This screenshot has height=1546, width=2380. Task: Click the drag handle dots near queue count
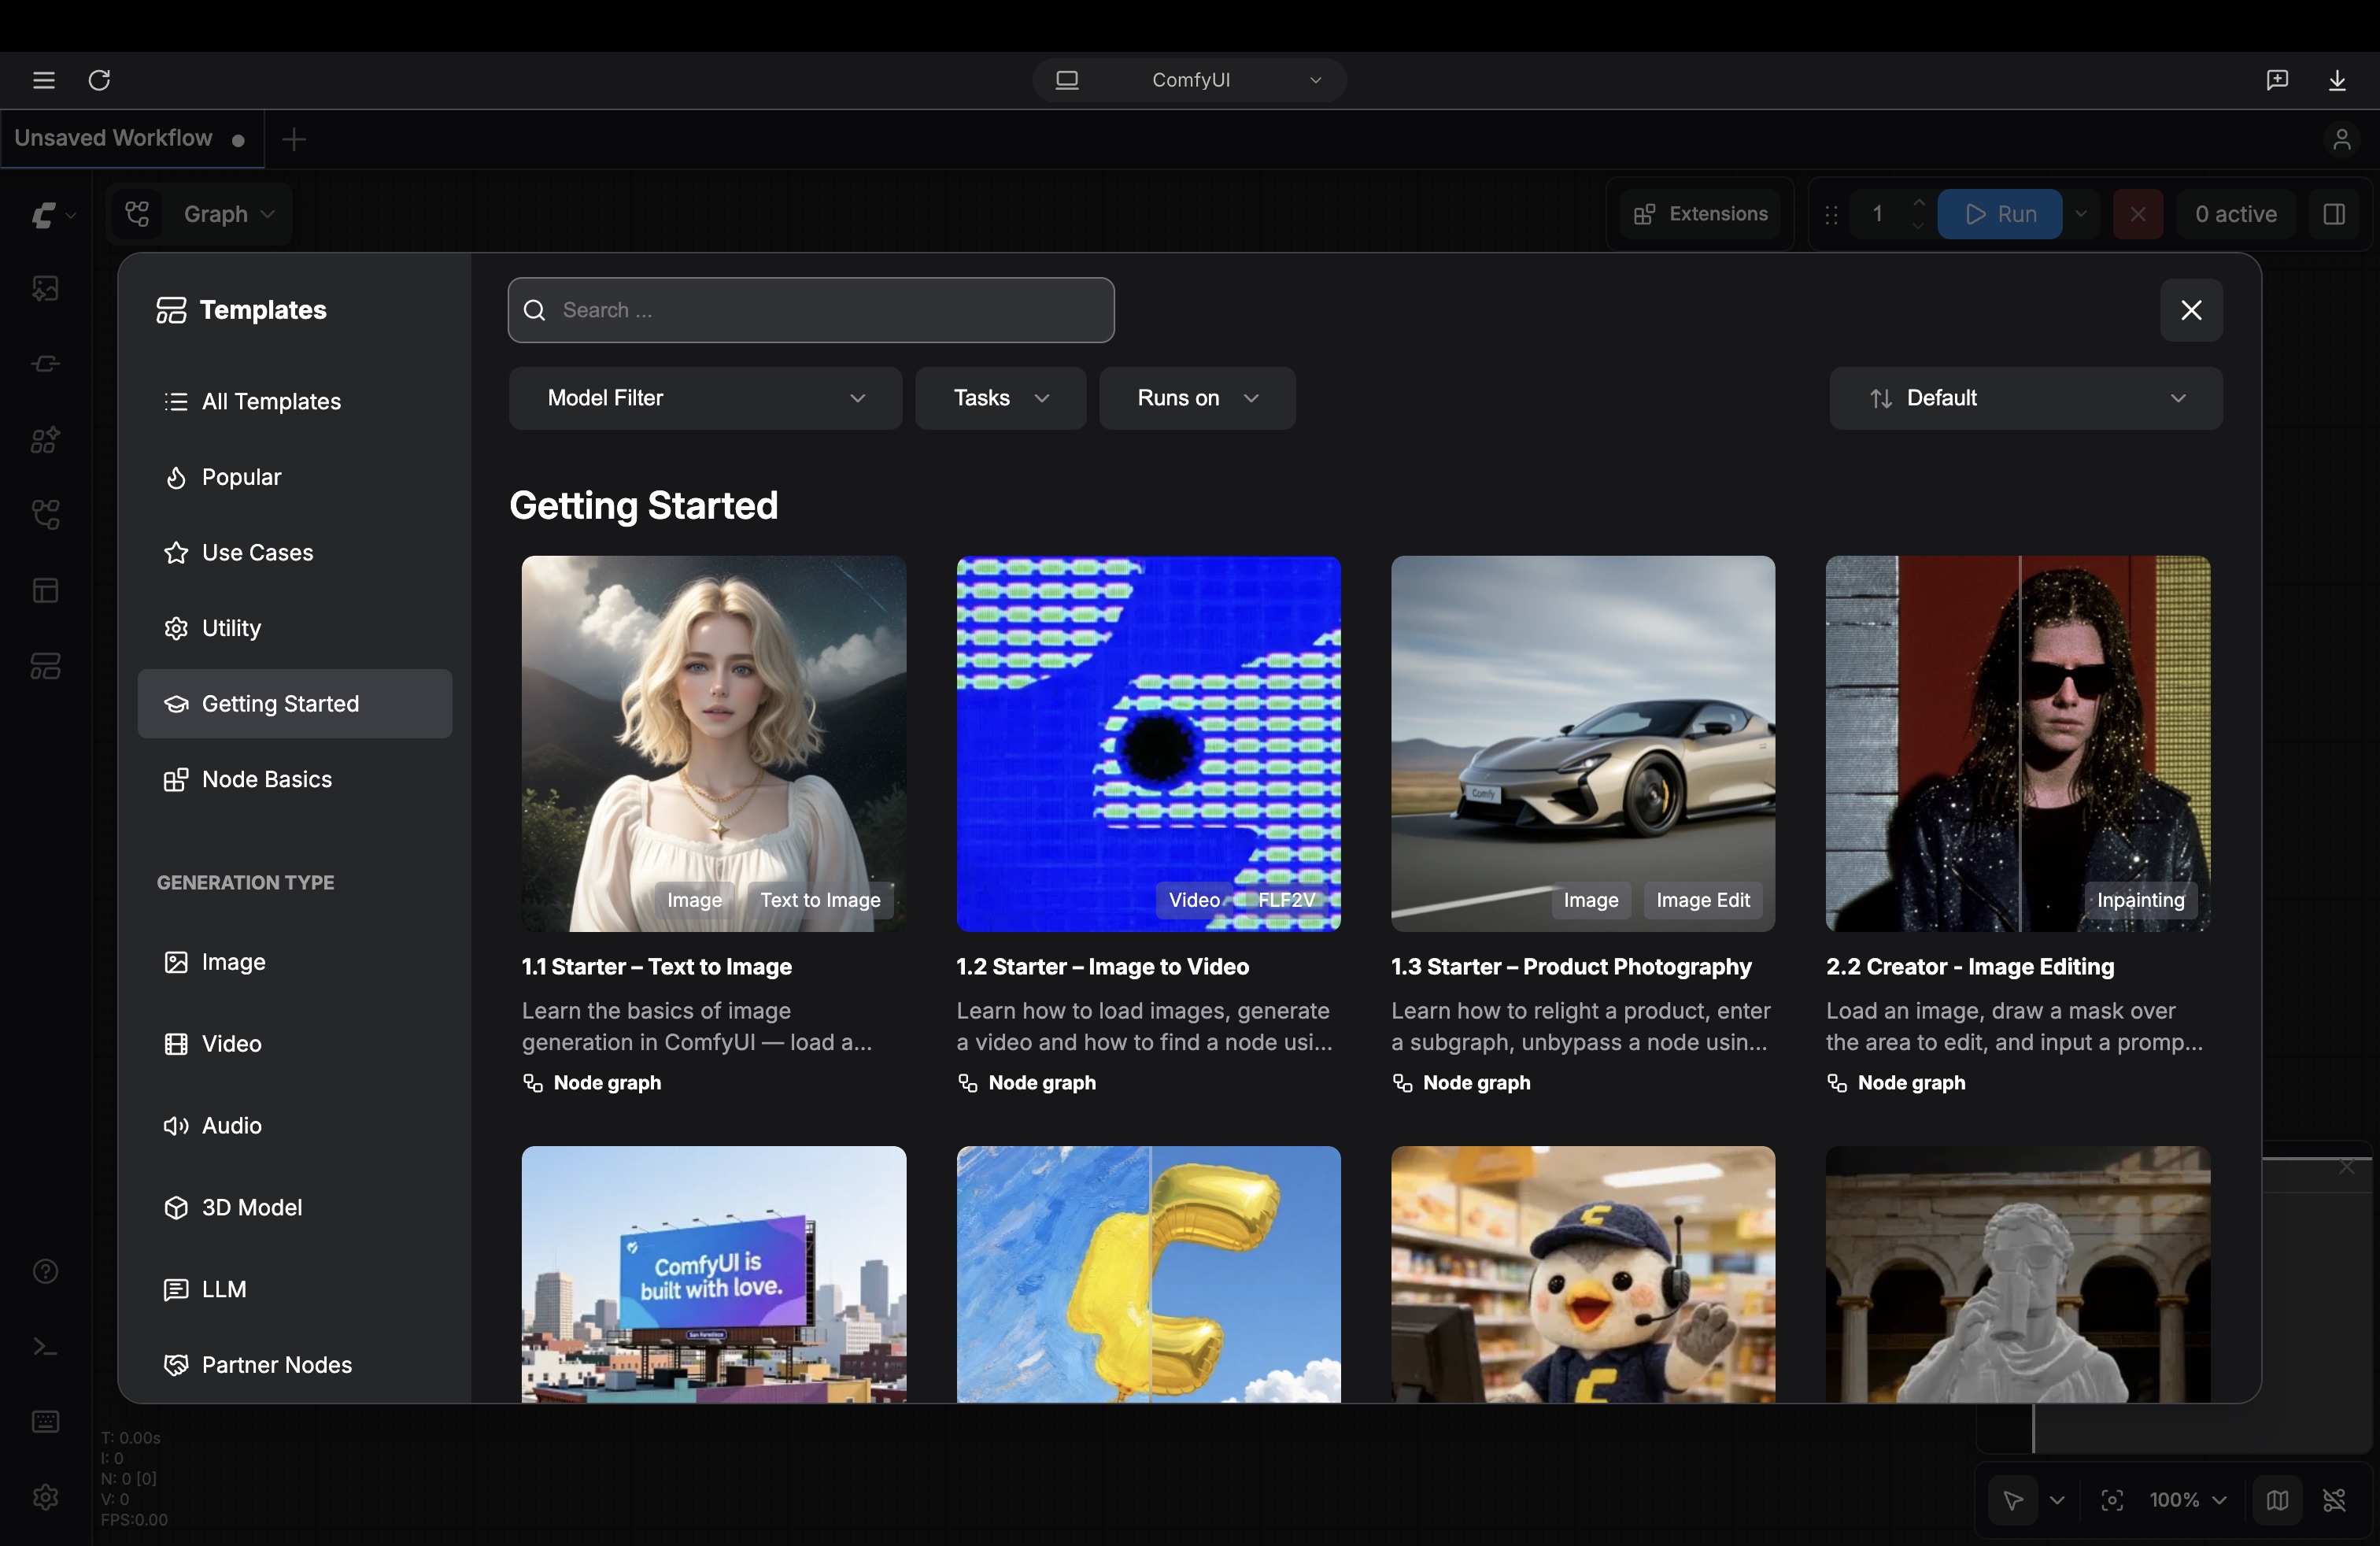pos(1831,214)
